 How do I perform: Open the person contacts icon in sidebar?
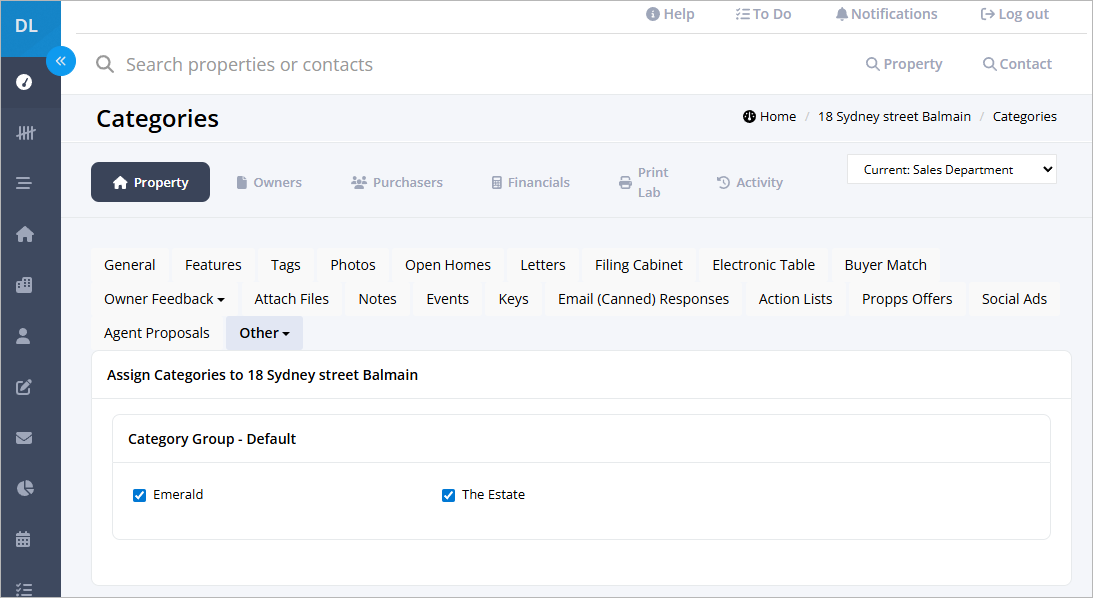pyautogui.click(x=23, y=336)
